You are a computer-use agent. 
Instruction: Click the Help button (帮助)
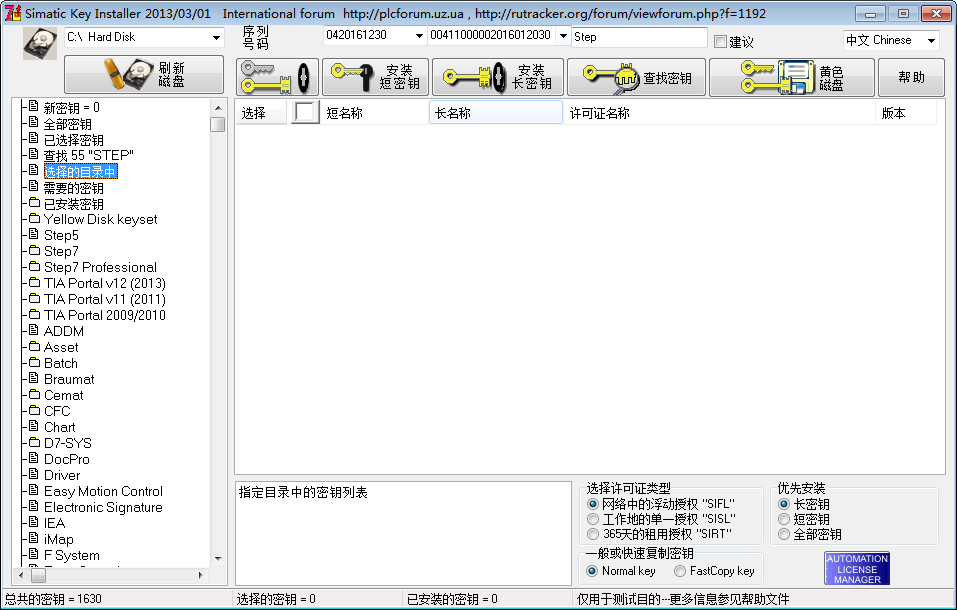click(911, 78)
